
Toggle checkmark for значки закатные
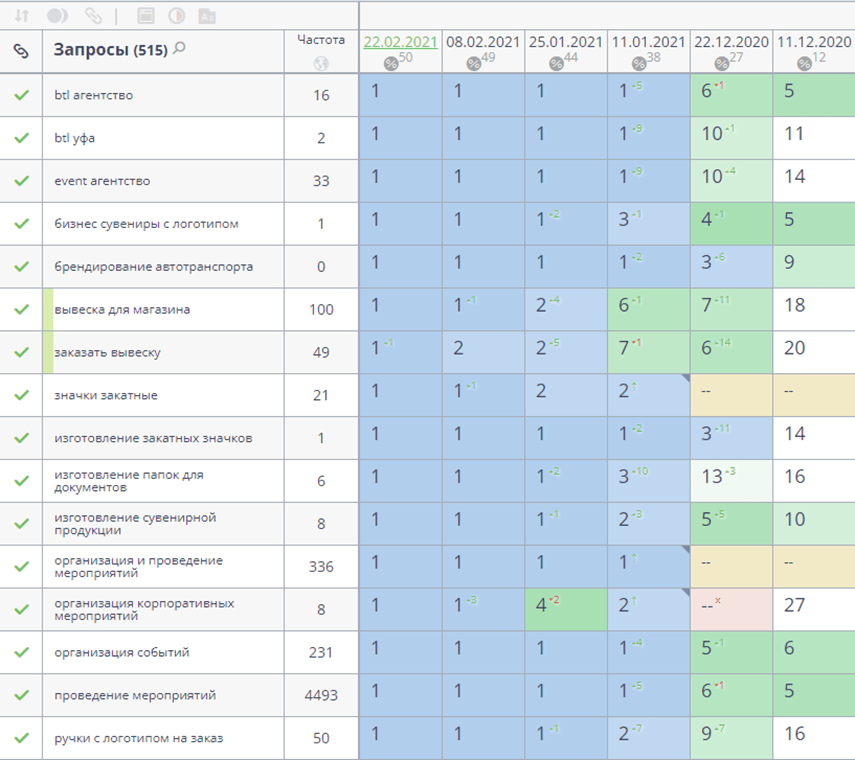pos(21,395)
